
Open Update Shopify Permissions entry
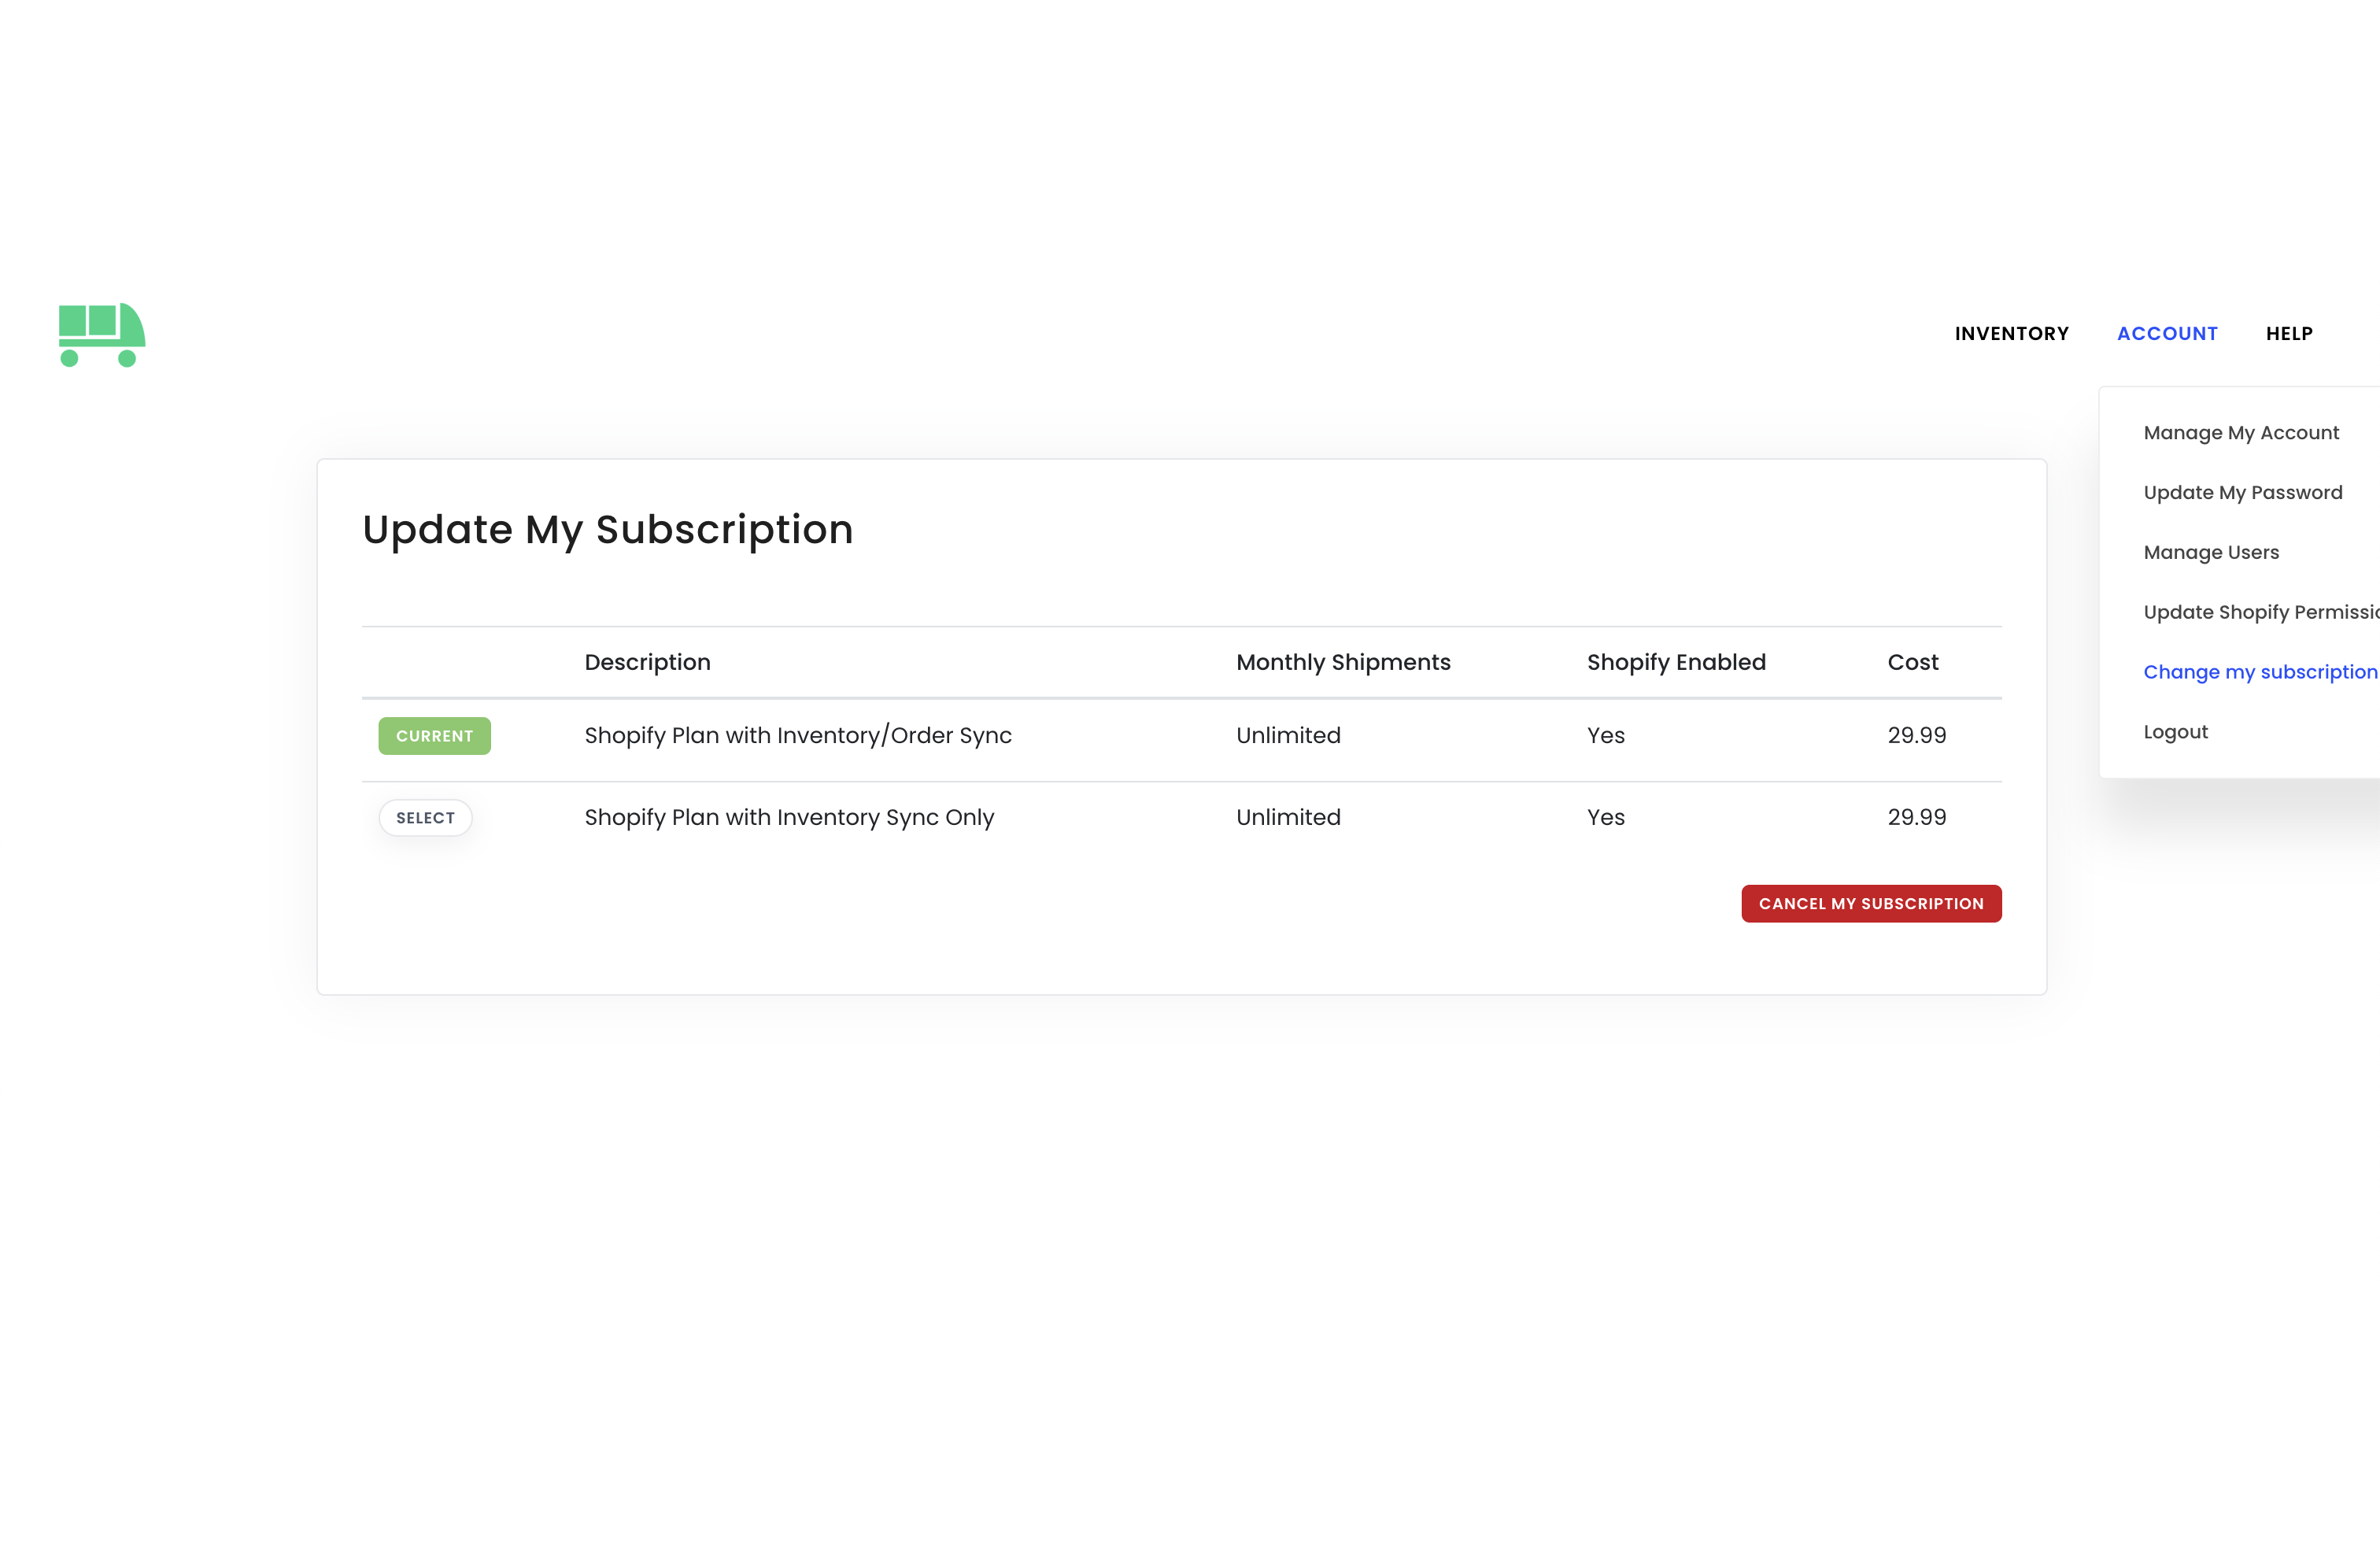pos(2260,612)
